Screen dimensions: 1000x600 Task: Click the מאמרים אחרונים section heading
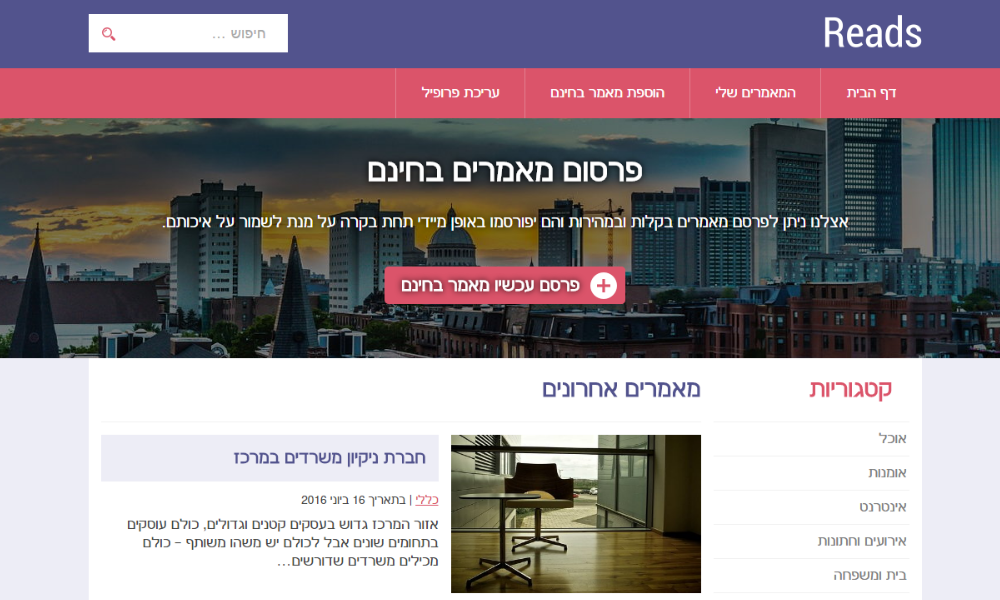pos(621,389)
